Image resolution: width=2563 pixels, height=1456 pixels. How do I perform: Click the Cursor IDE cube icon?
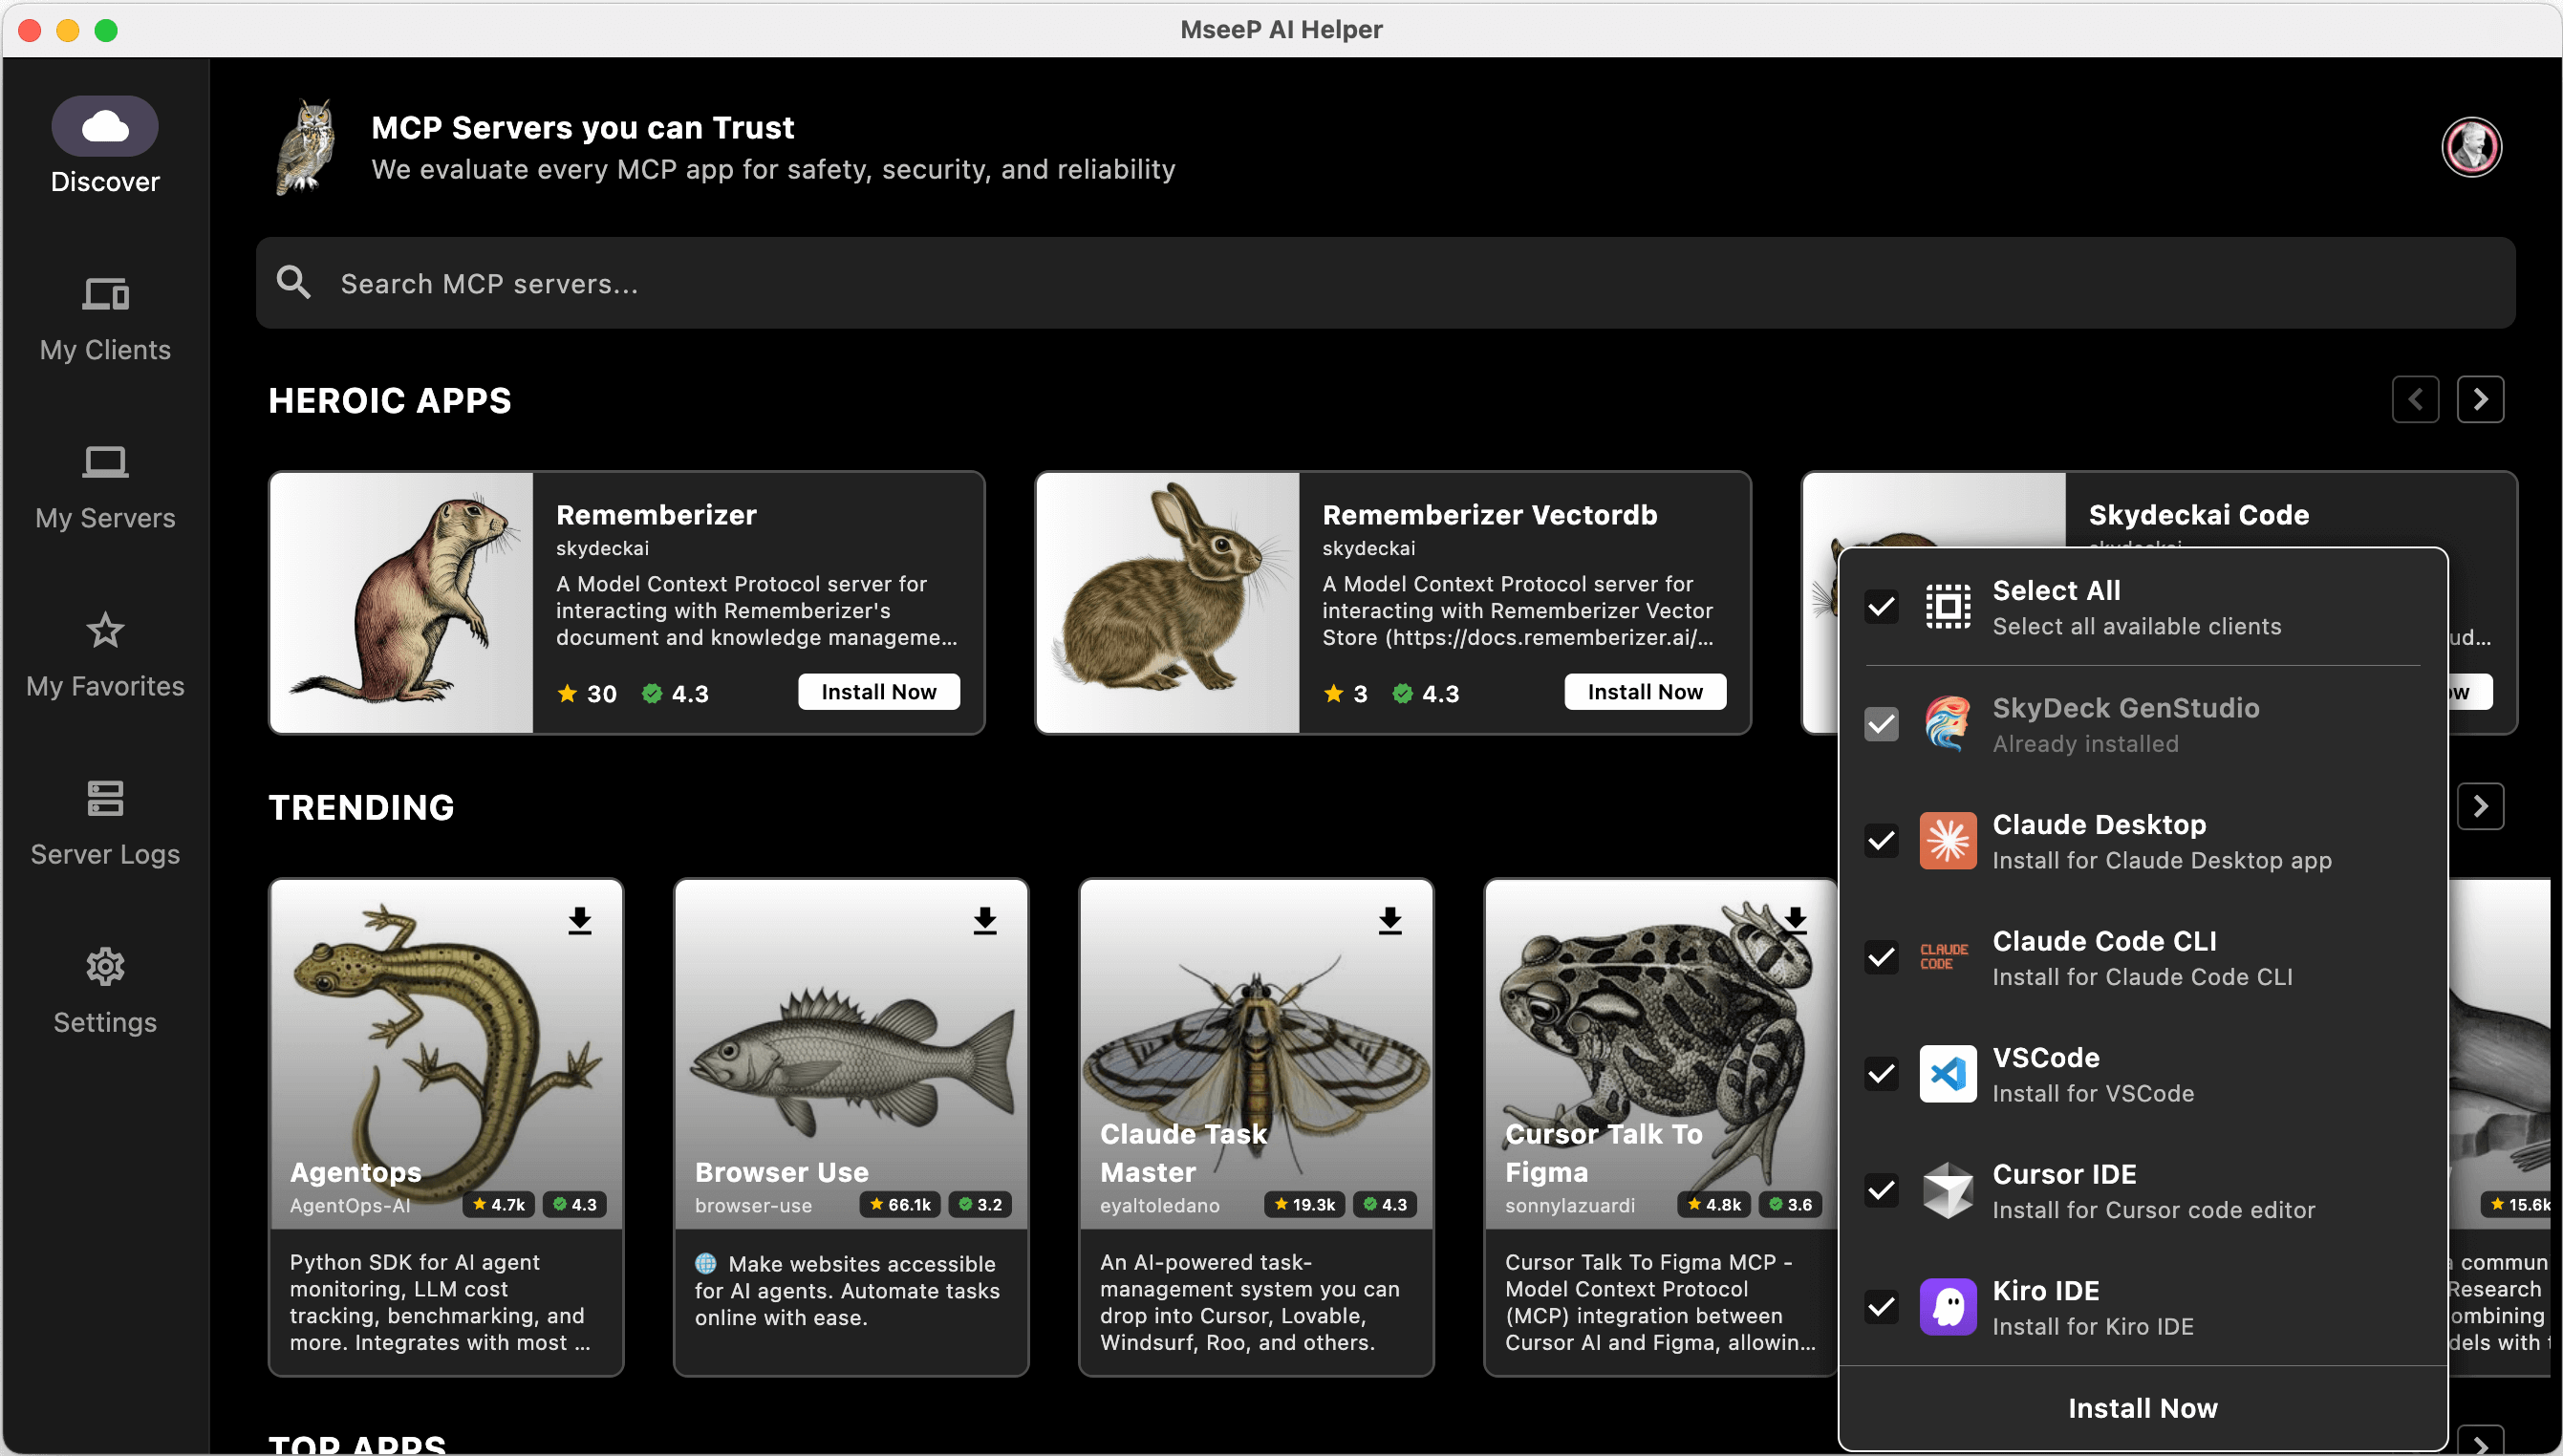[1948, 1191]
